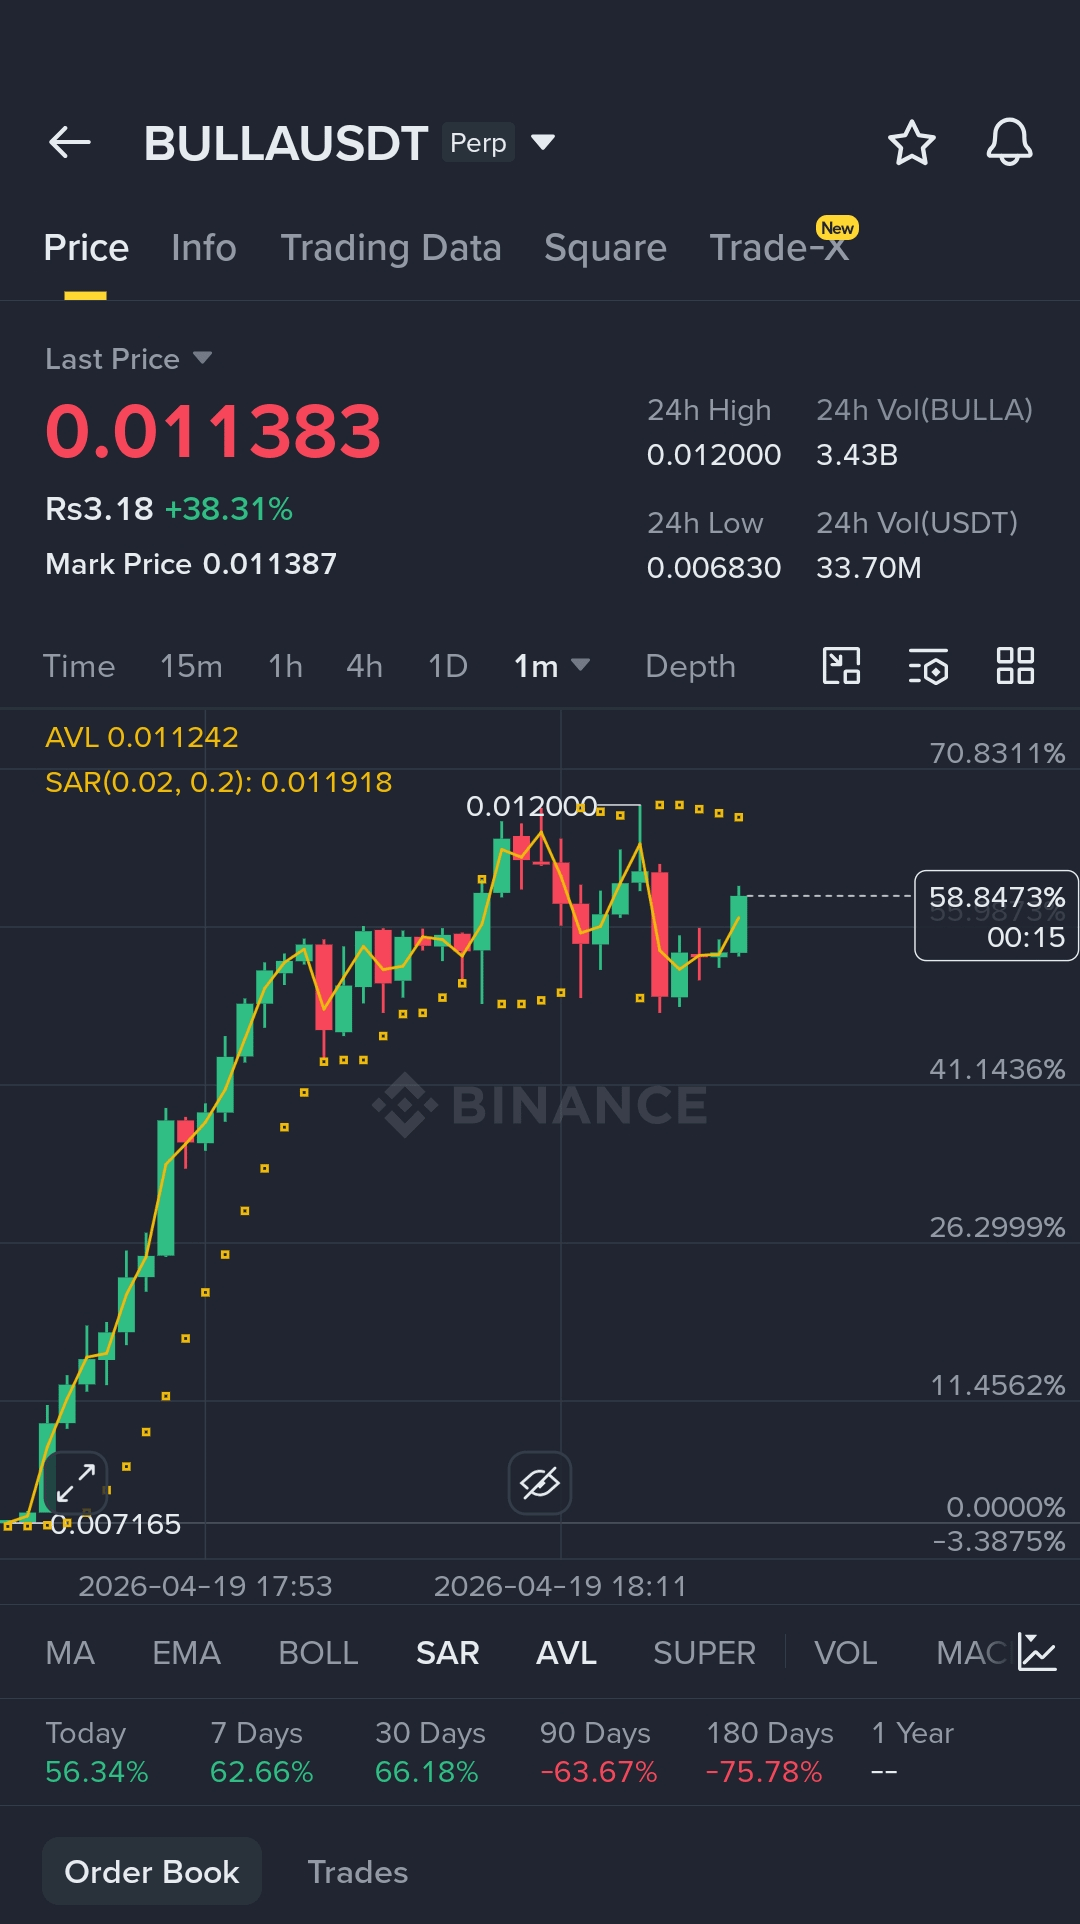This screenshot has height=1924, width=1080.
Task: Tap the 30 Days 66.18% performance
Action: click(430, 1752)
